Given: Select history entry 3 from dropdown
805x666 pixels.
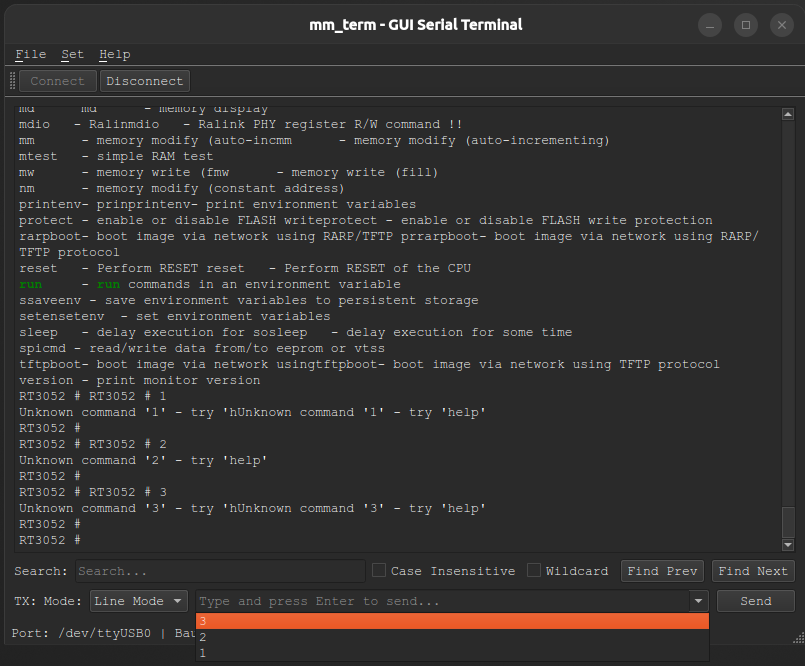Looking at the screenshot, I should tap(452, 621).
